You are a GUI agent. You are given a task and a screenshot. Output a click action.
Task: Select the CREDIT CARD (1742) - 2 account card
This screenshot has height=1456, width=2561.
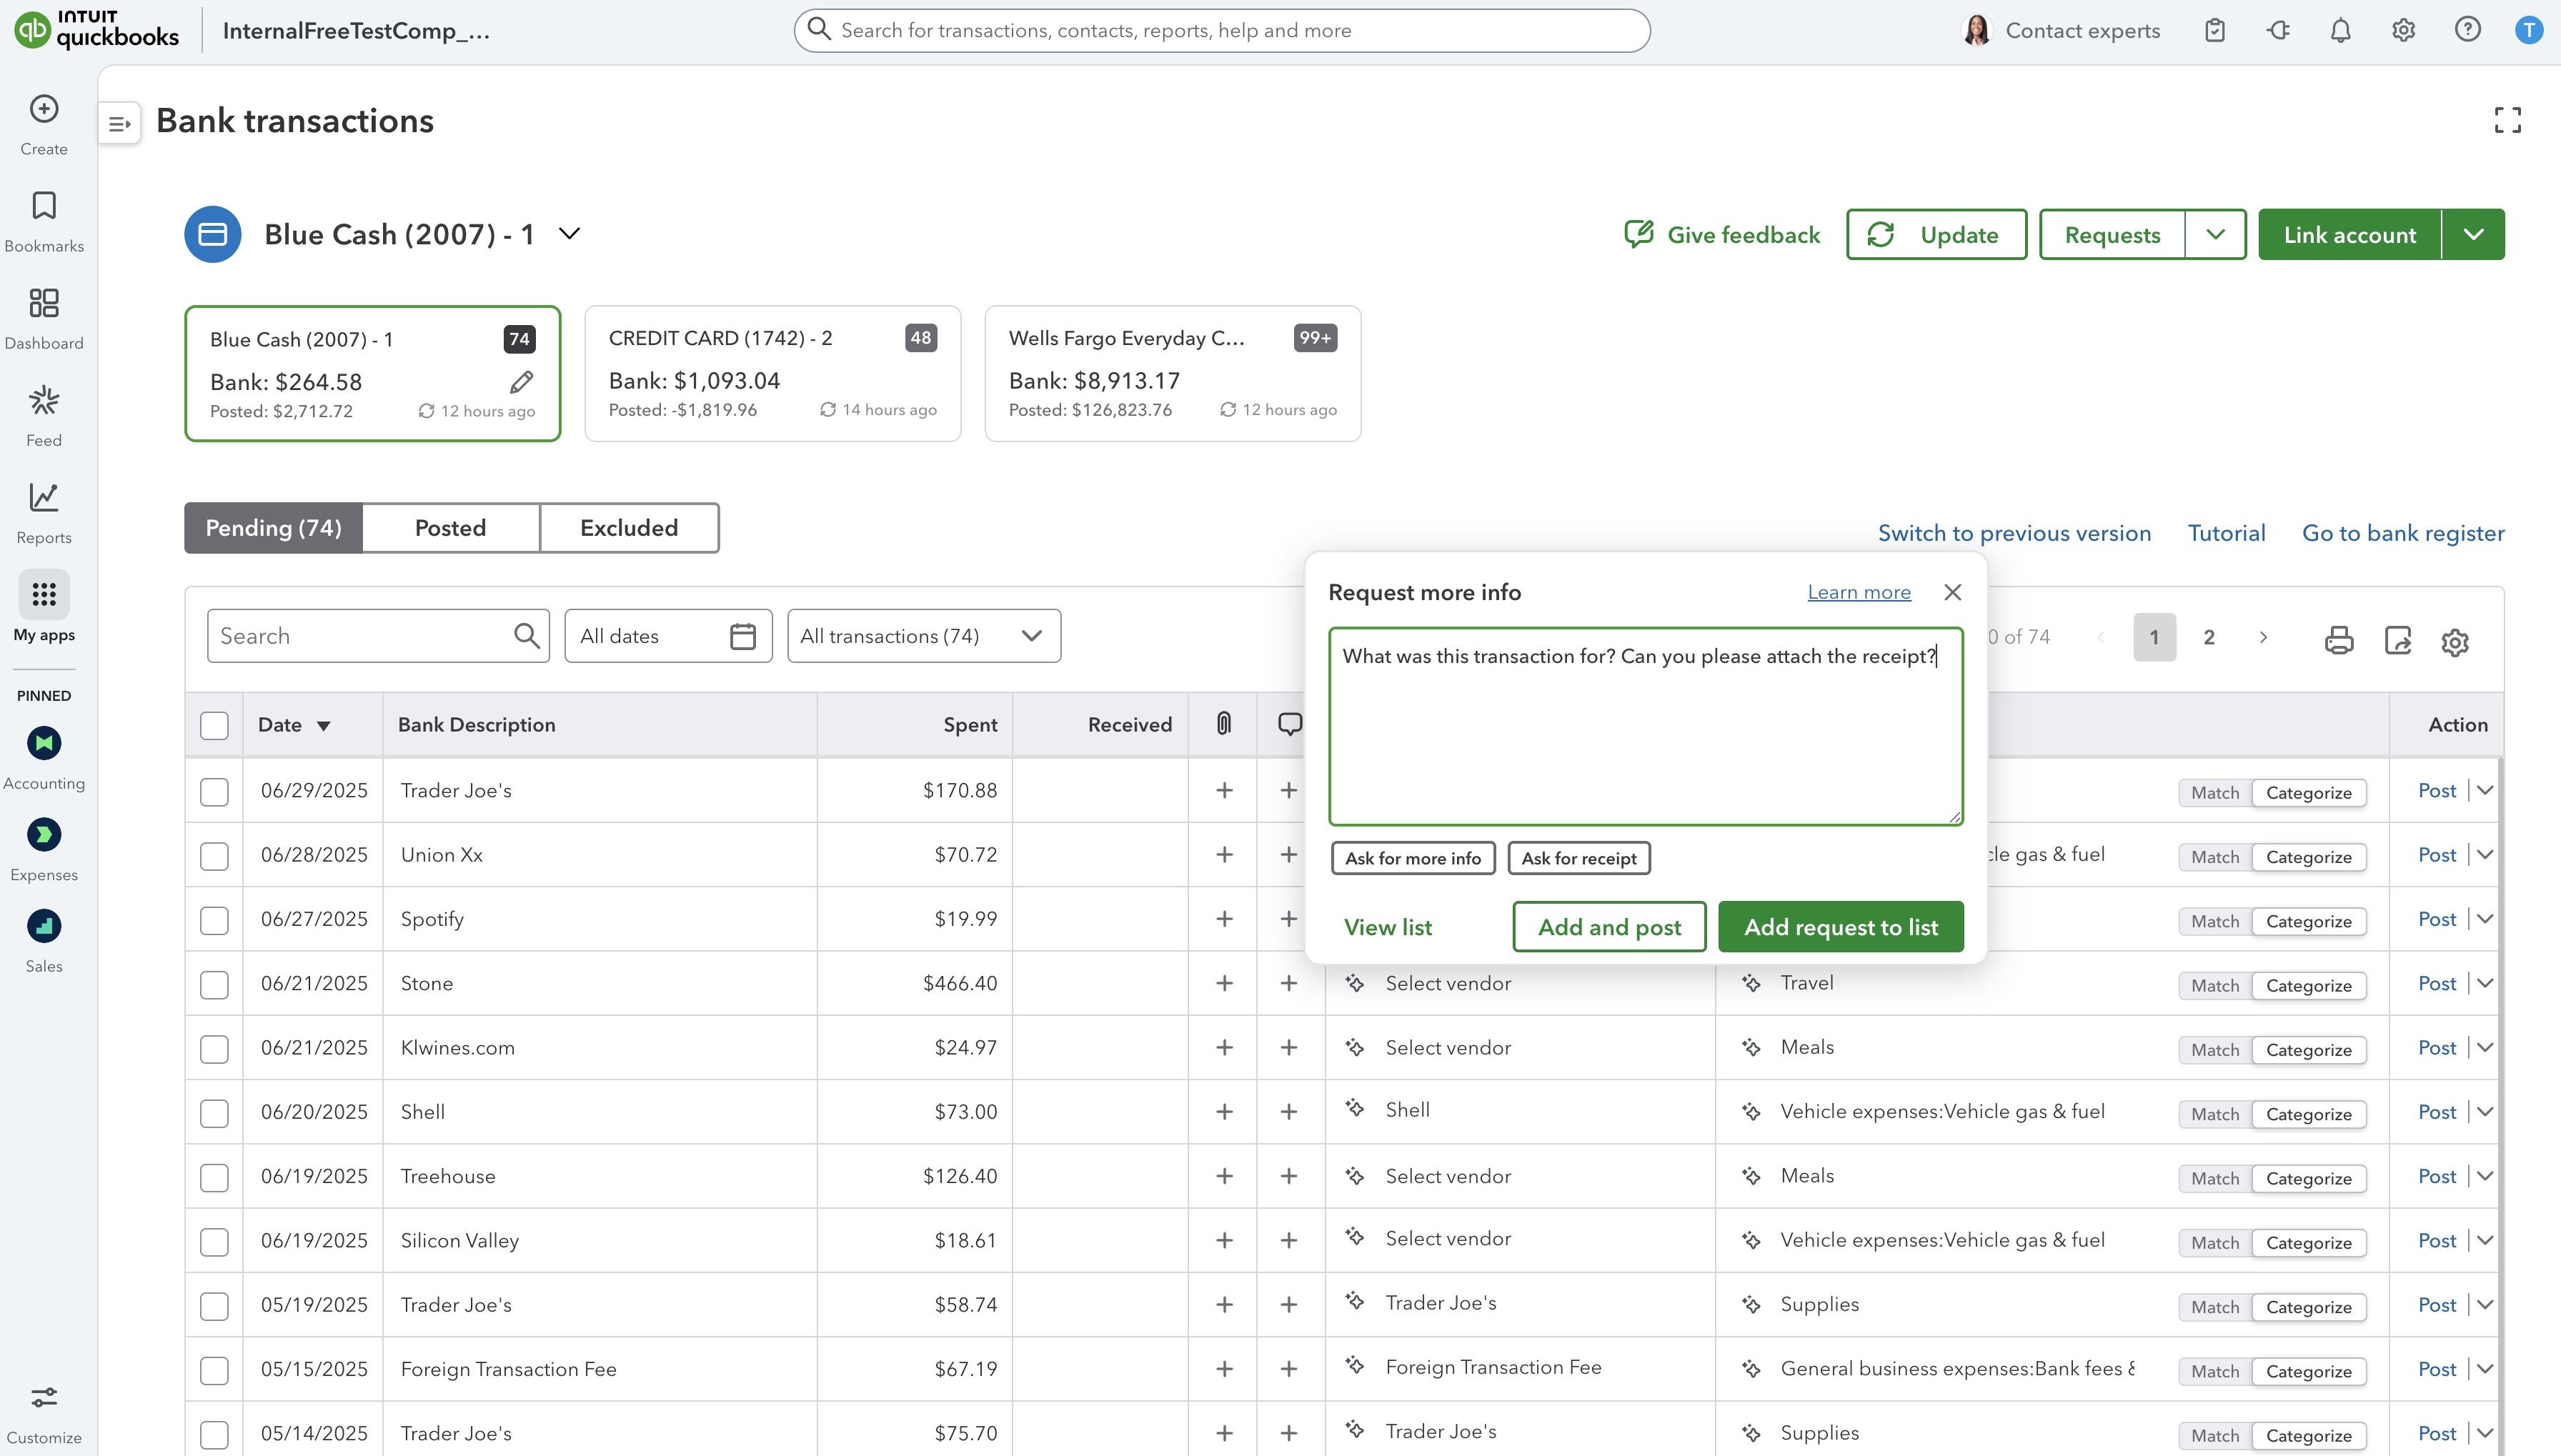(x=773, y=373)
